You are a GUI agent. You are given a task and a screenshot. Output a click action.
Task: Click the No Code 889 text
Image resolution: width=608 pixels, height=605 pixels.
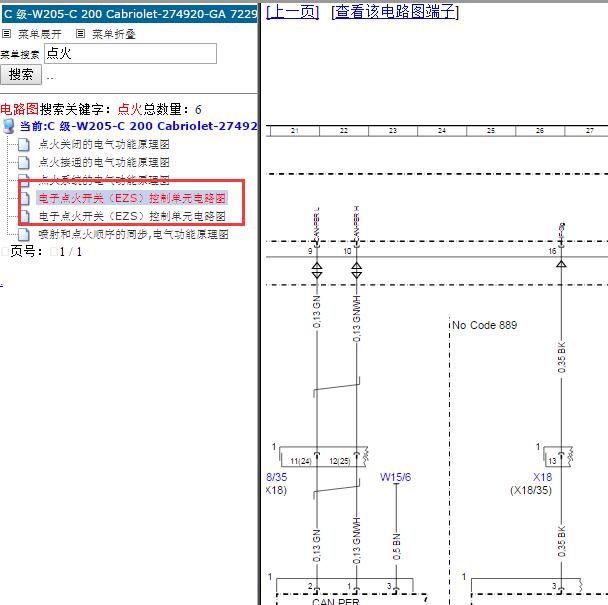[x=484, y=325]
